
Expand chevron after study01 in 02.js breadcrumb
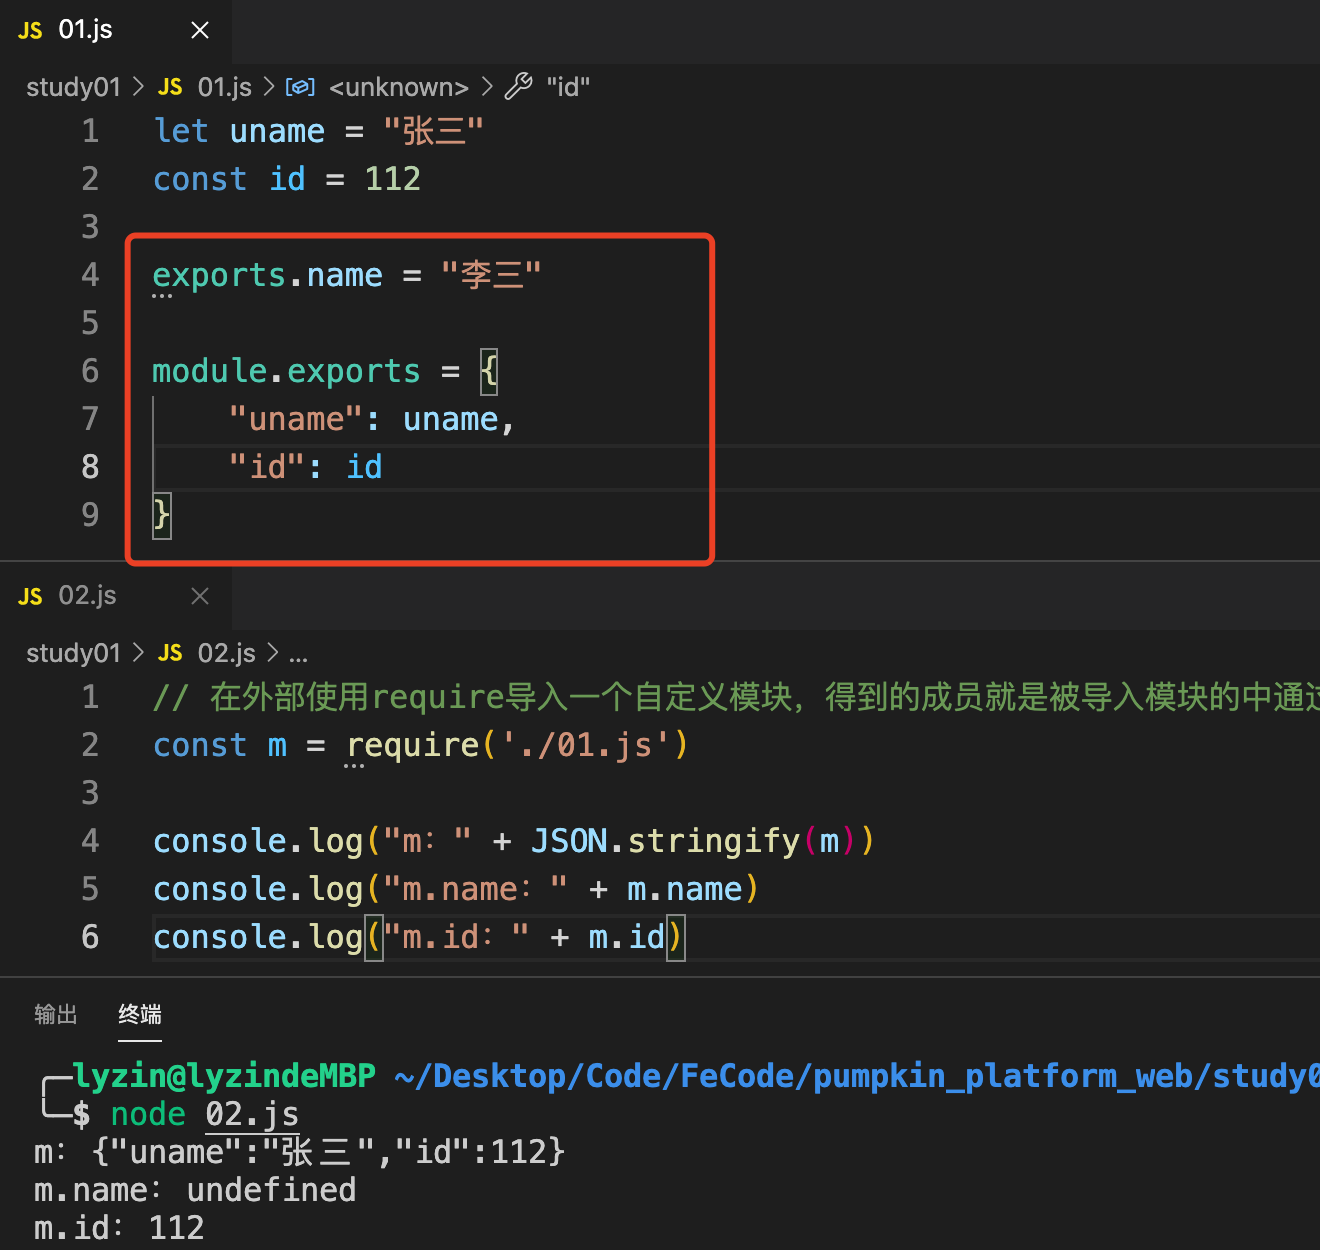pos(138,653)
